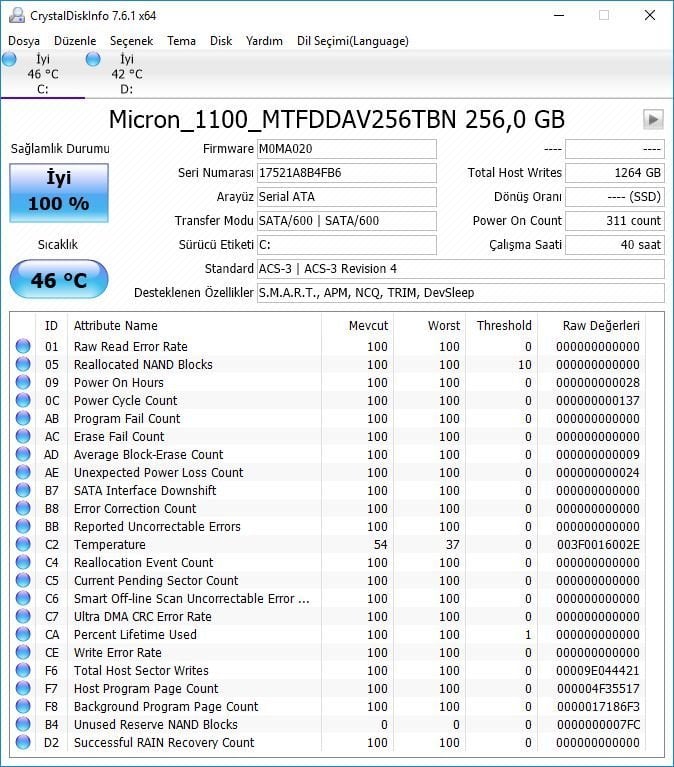
Task: Open the Dil Seçimi(Language) menu
Action: [353, 41]
